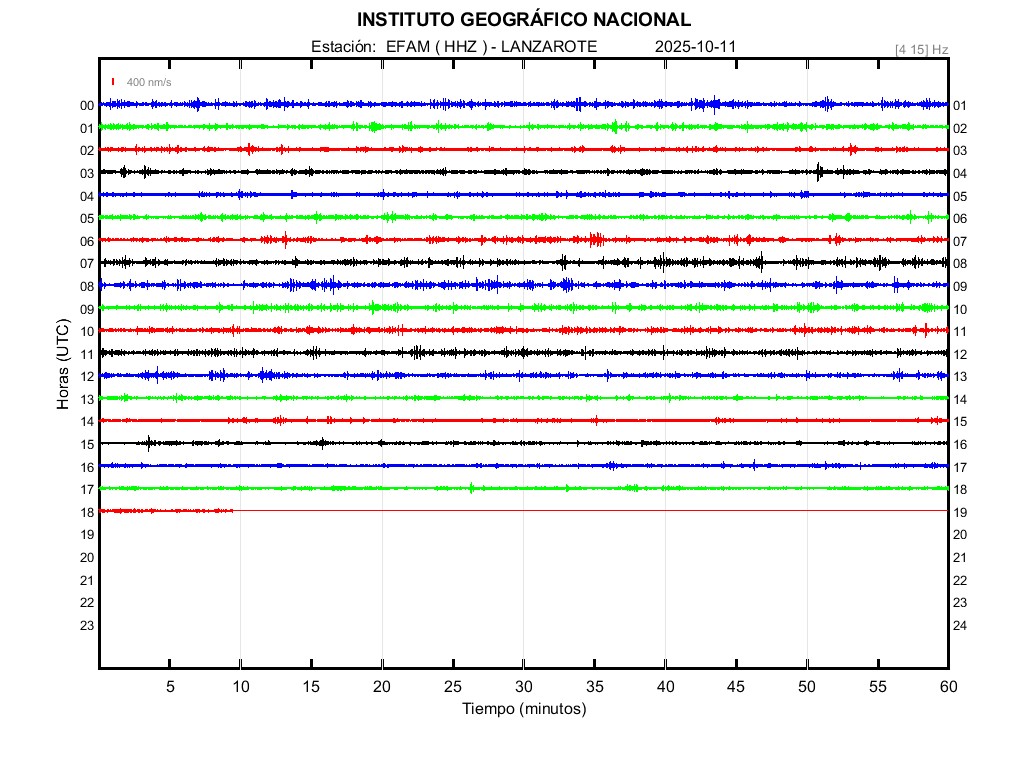Click the Tiempo (minutos) axis label
Screen dimensions: 1024x768
point(523,709)
